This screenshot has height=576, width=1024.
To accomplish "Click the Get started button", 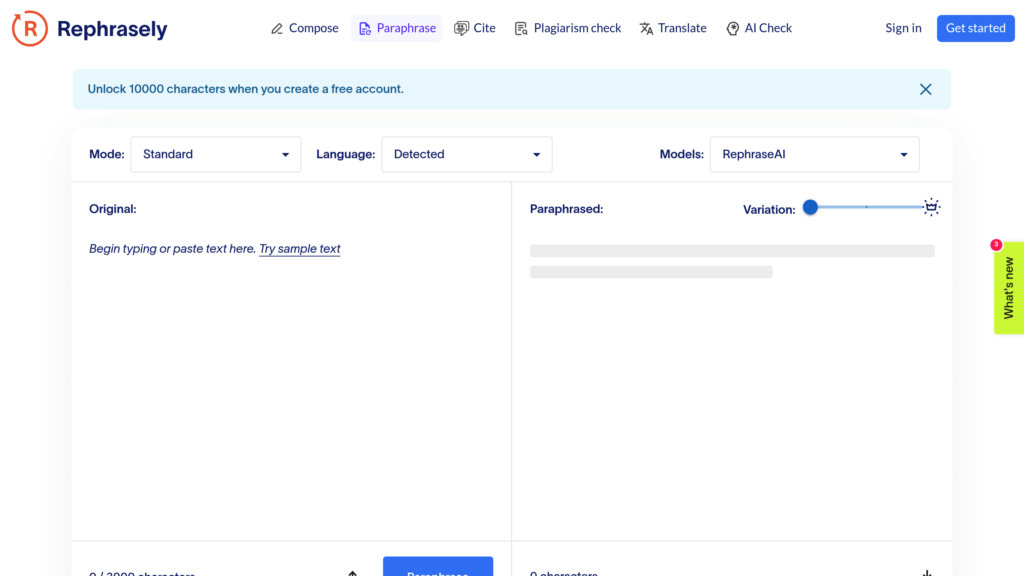I will coord(975,28).
